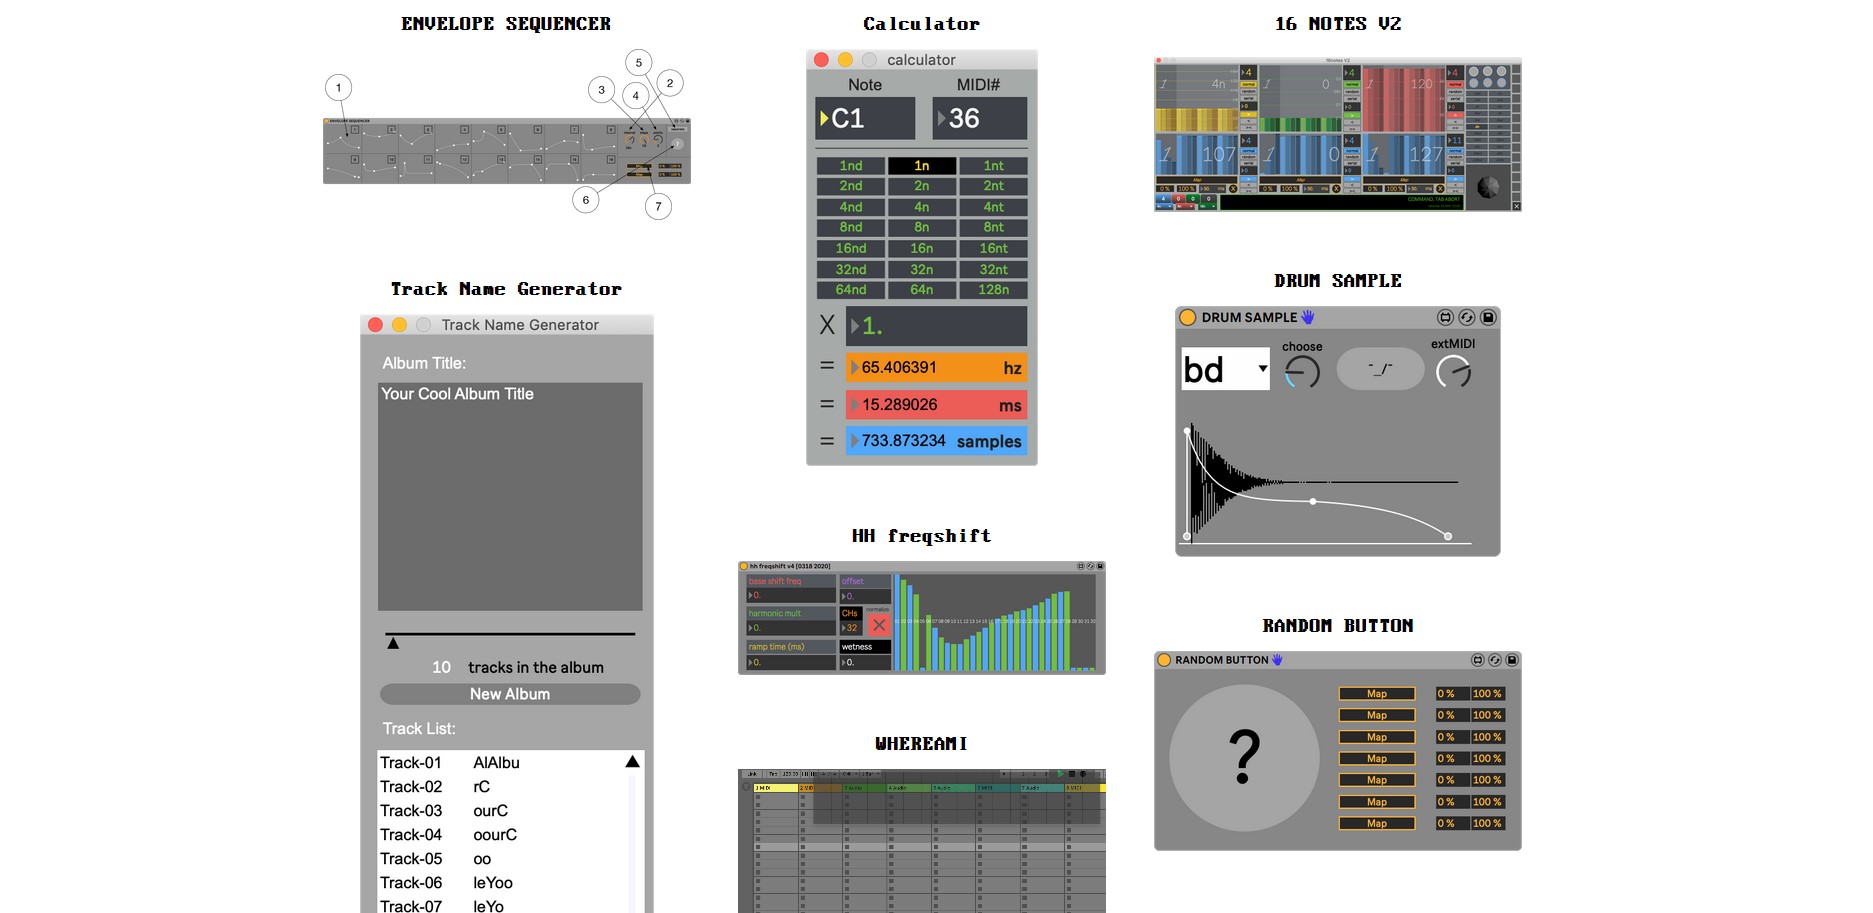Click the choose knob in DRUM SAMPLE

point(1302,372)
